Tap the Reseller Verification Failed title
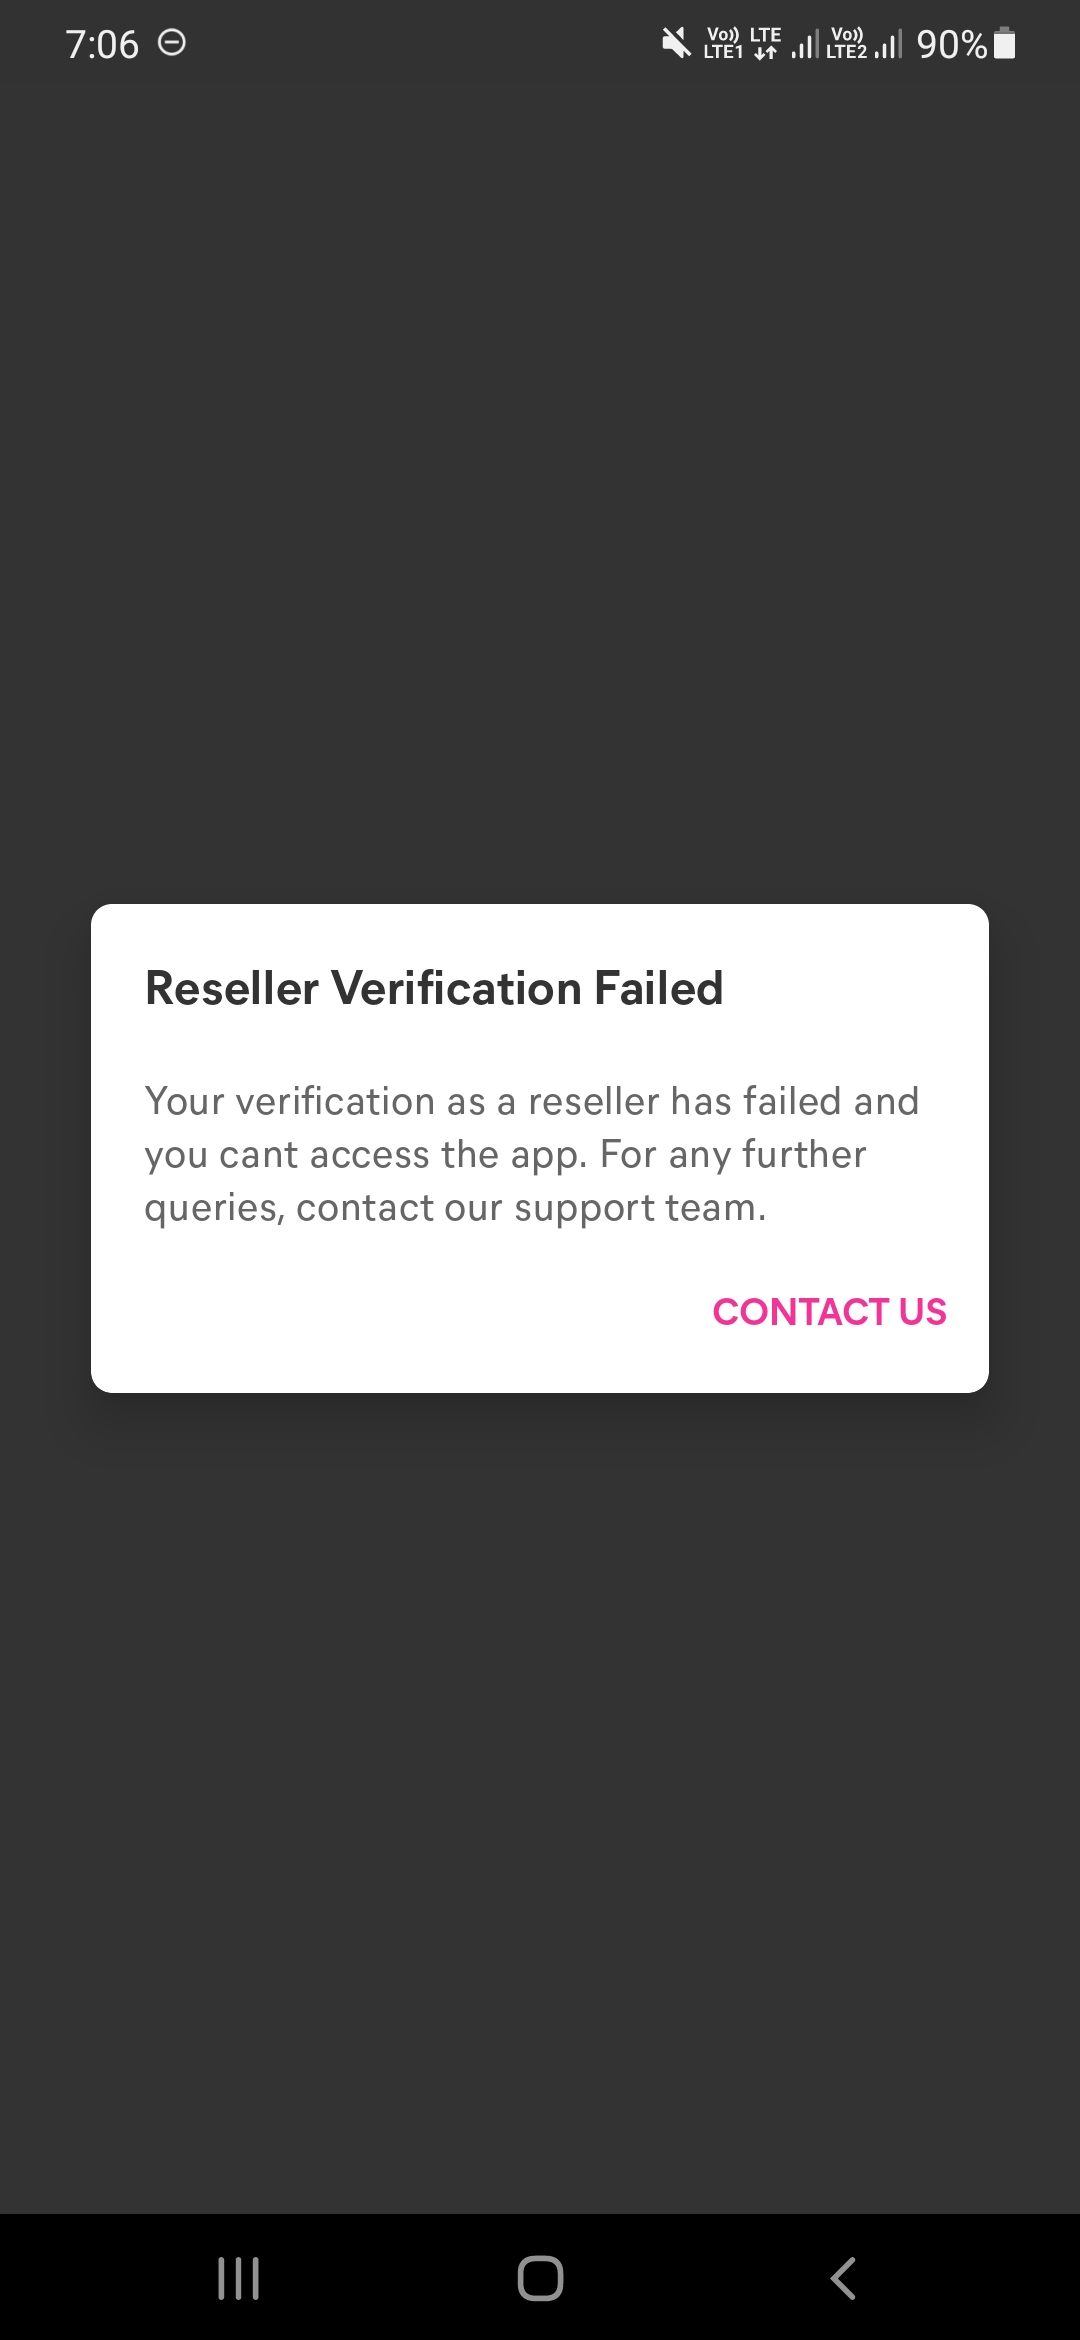The width and height of the screenshot is (1080, 2340). pyautogui.click(x=433, y=988)
